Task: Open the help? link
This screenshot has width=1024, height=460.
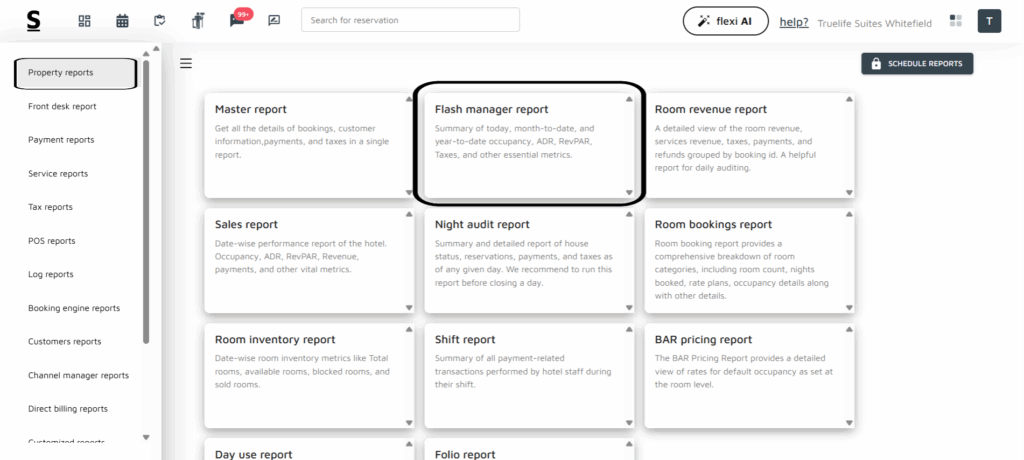Action: 794,21
